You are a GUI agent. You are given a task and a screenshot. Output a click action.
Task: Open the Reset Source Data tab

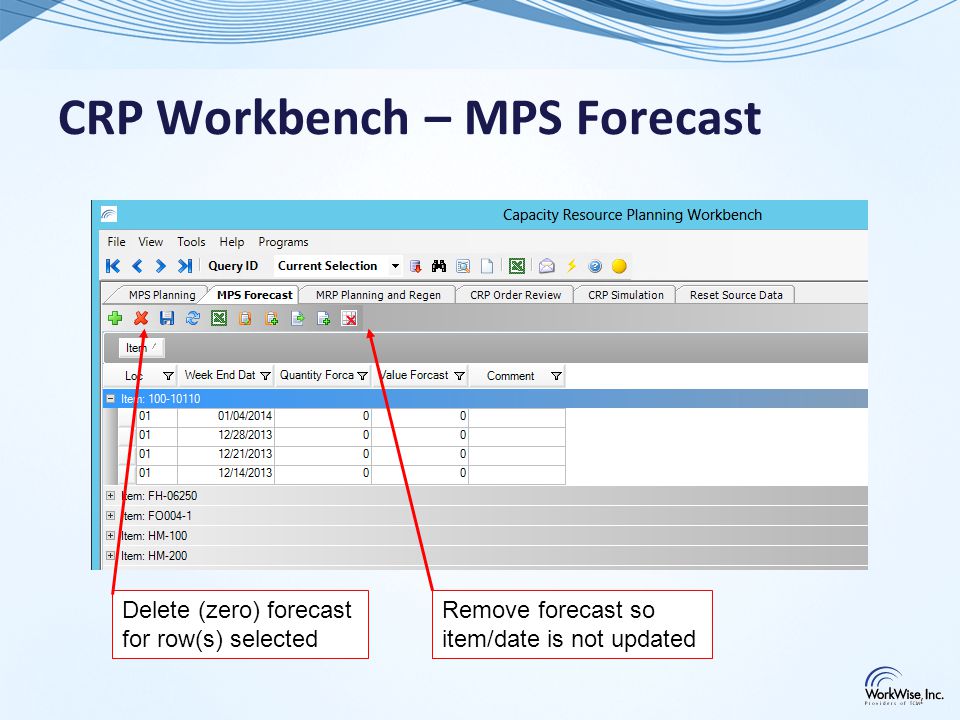[736, 294]
